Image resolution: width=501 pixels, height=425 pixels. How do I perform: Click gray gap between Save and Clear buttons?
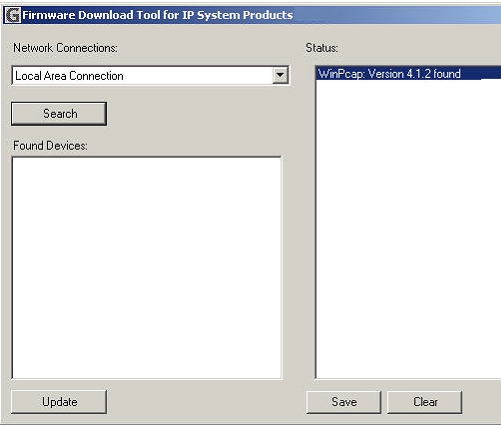tap(384, 402)
